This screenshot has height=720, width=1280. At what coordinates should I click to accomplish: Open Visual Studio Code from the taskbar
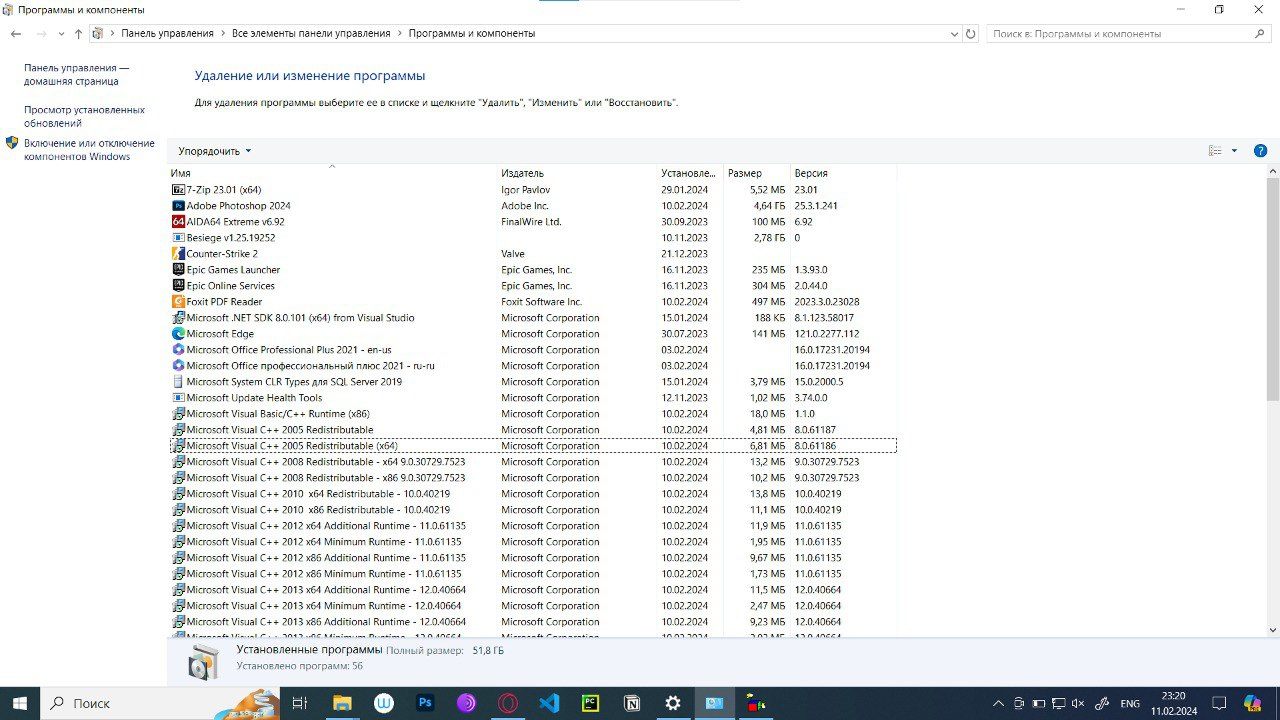click(549, 703)
